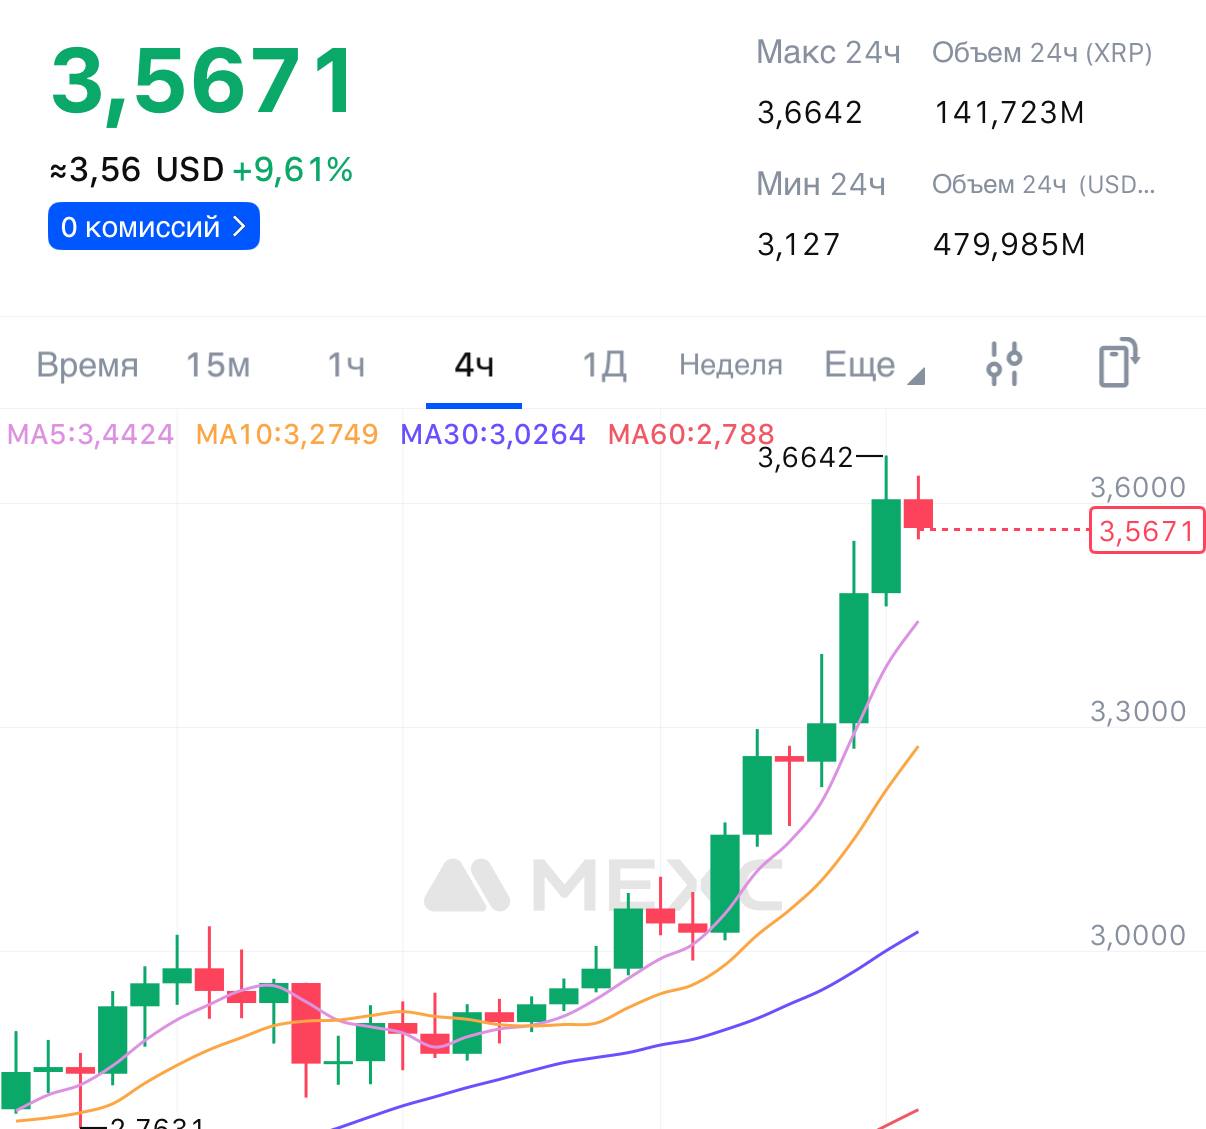Tap the 3,3000 price axis label
Image resolution: width=1206 pixels, height=1129 pixels.
pyautogui.click(x=1138, y=712)
